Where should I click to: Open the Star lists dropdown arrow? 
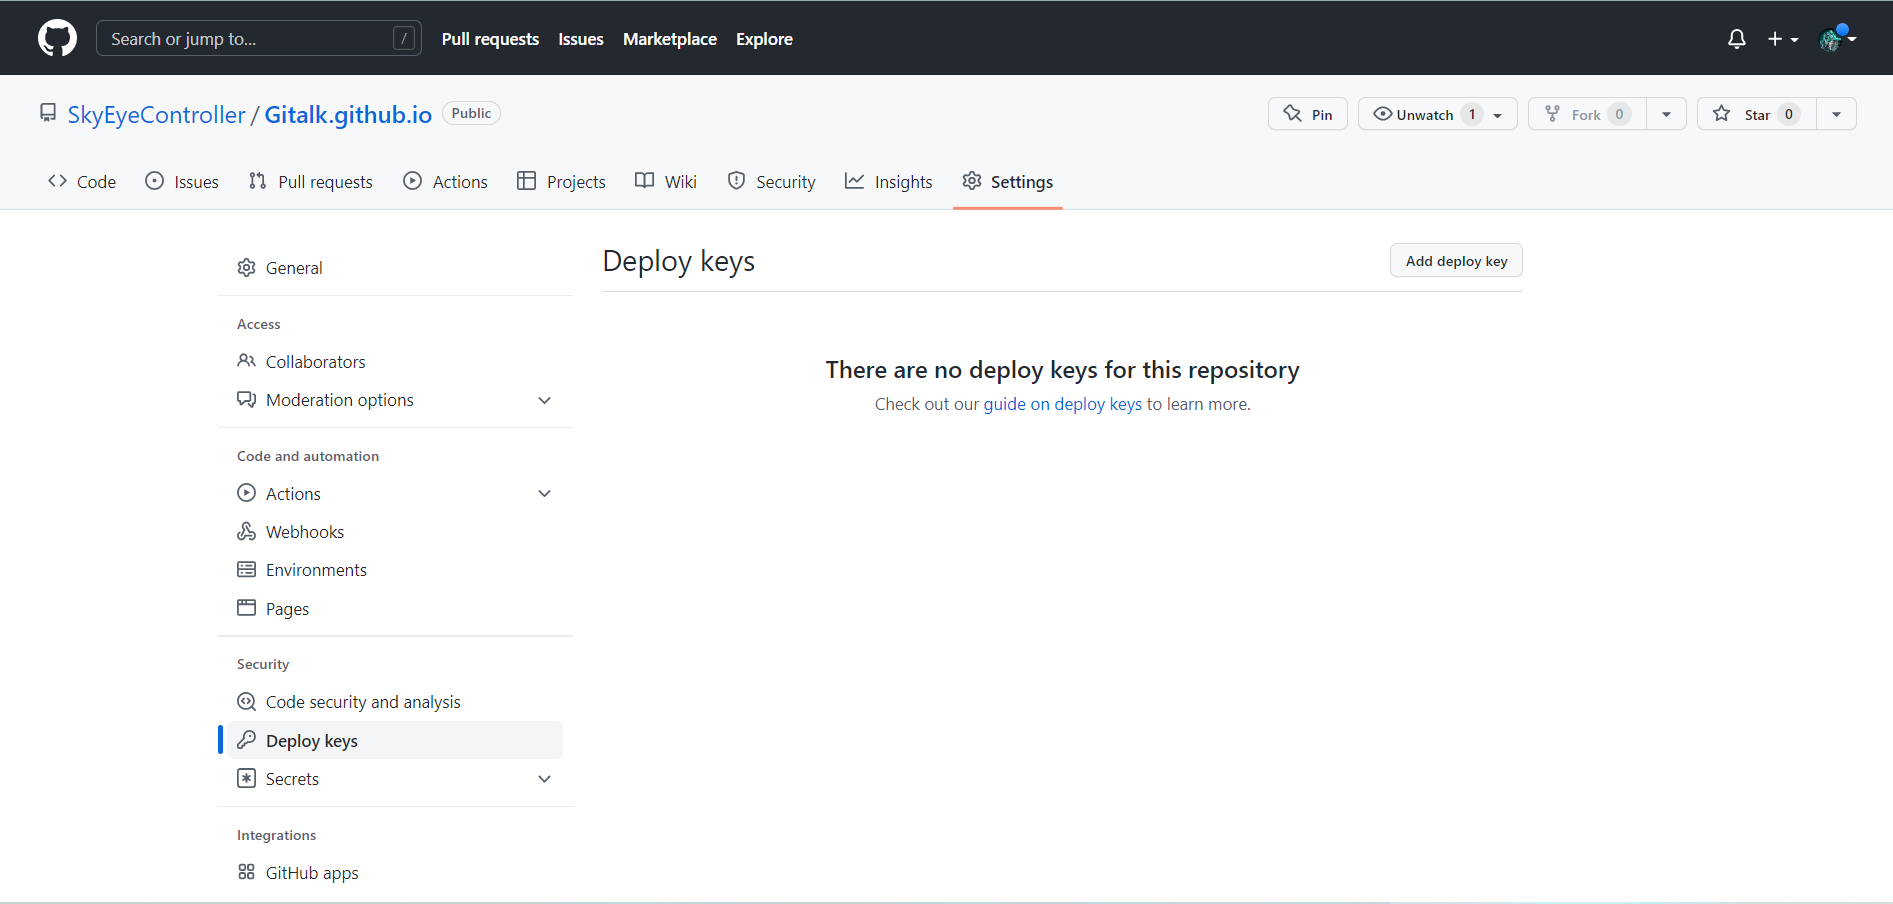pos(1837,114)
